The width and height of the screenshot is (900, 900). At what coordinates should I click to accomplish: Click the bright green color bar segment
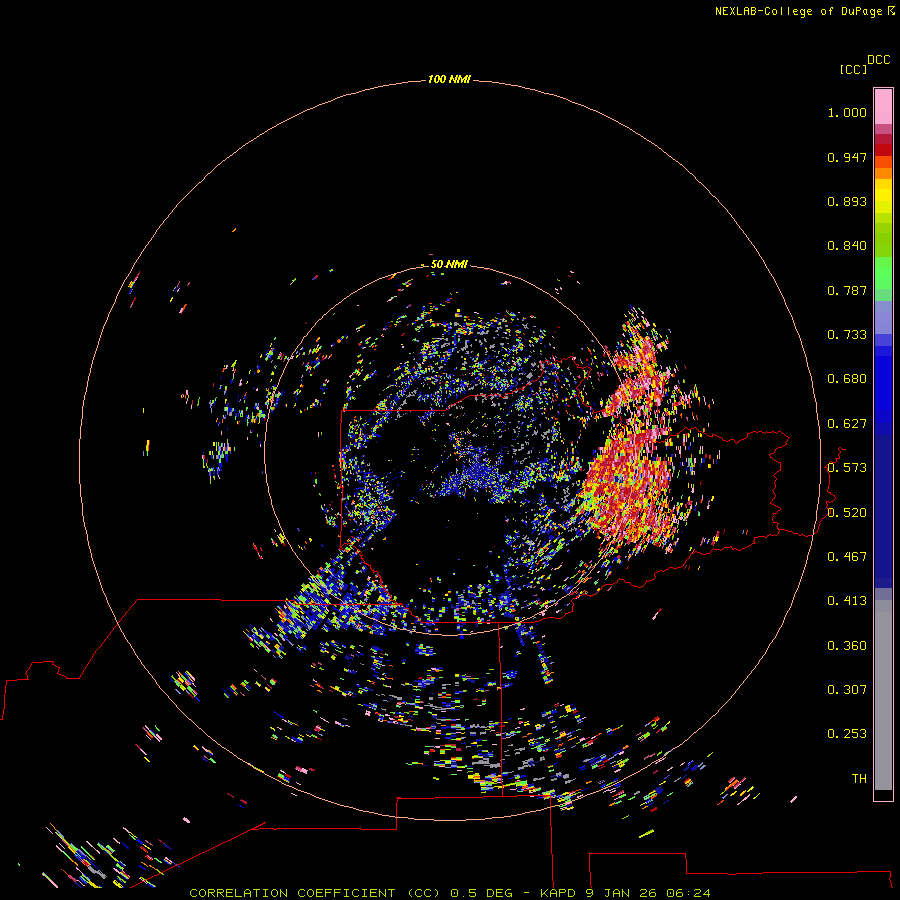tap(883, 273)
